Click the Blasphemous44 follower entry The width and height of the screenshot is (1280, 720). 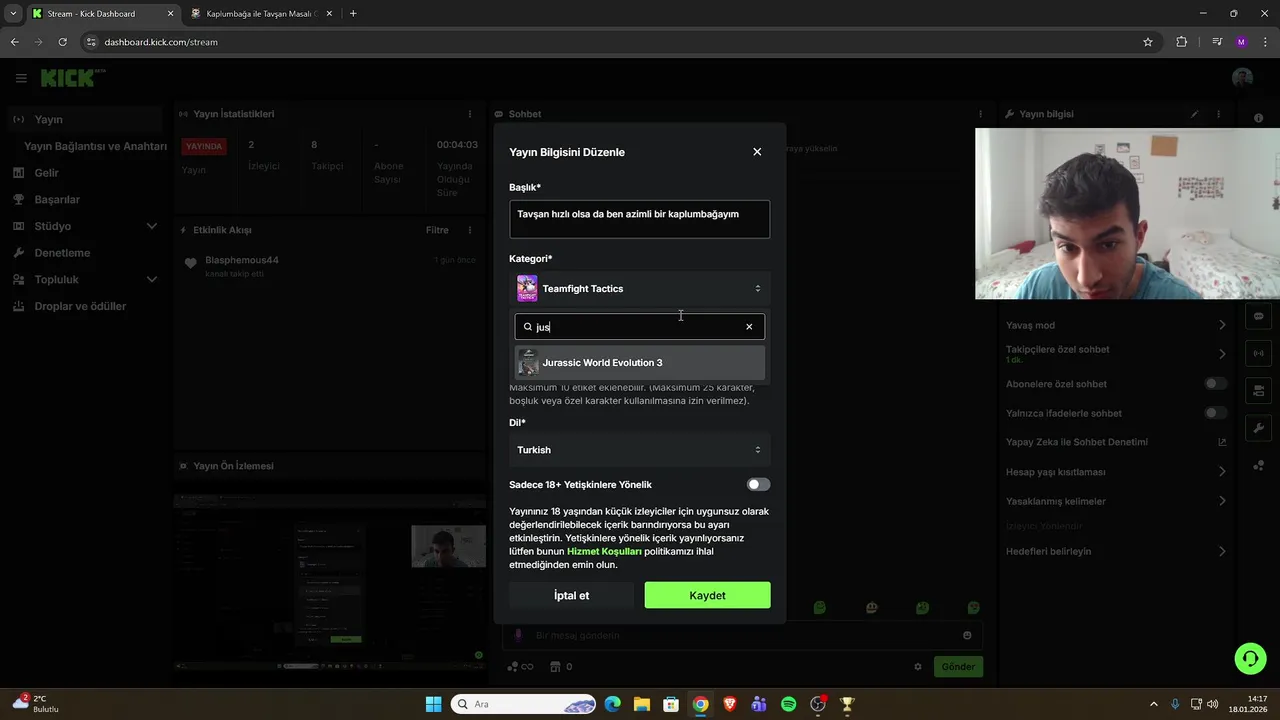pos(241,260)
